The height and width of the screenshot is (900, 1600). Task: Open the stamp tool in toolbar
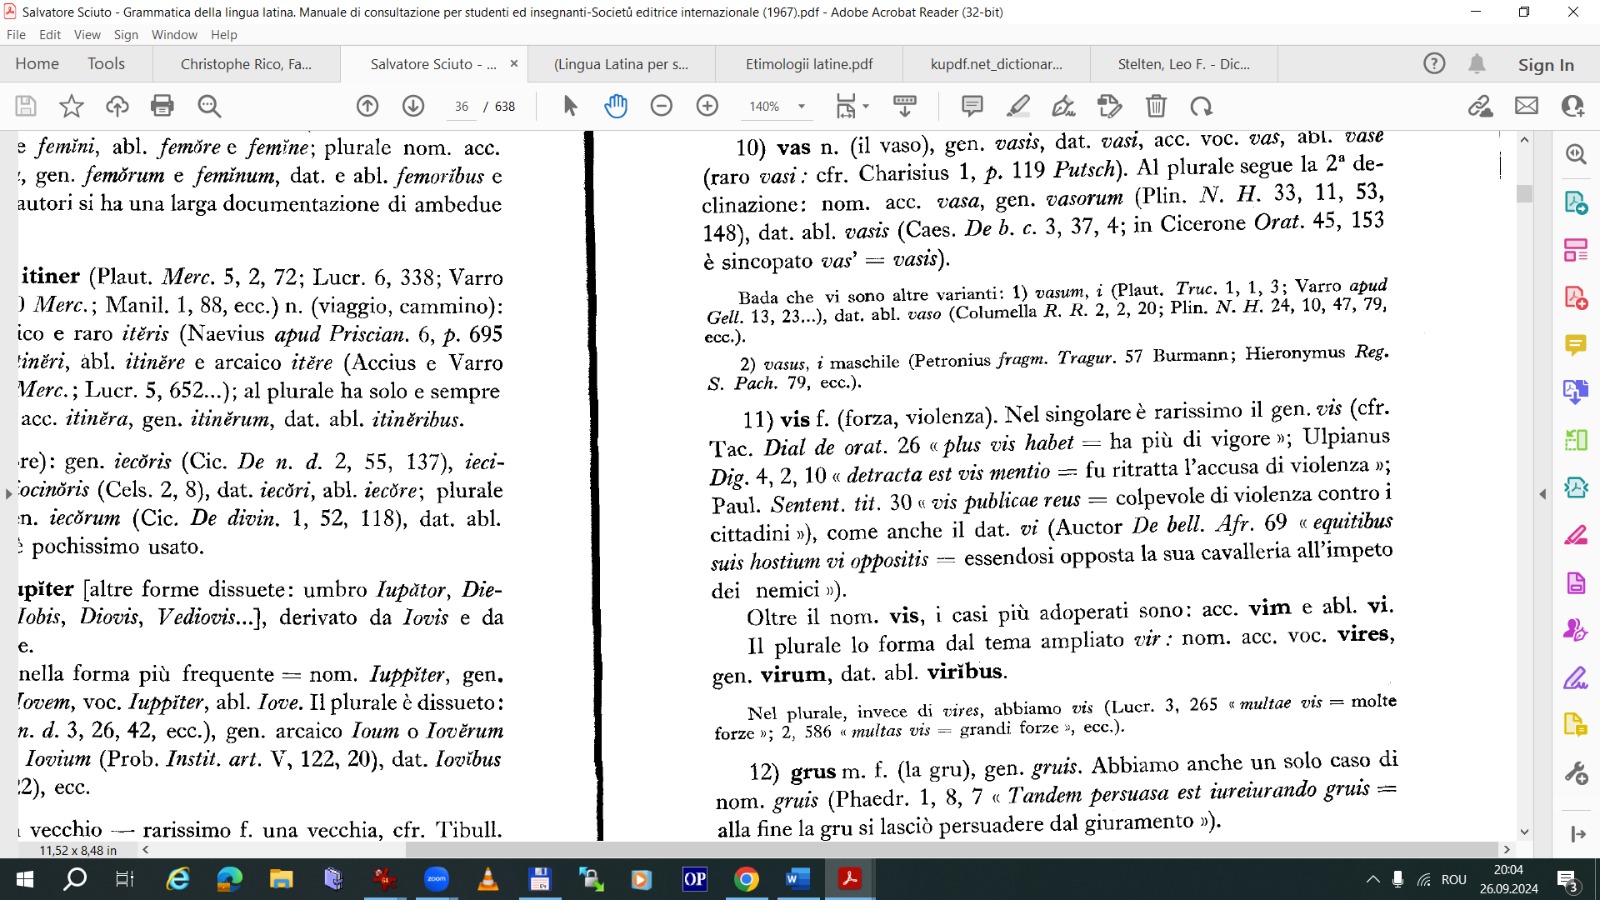tap(1110, 106)
